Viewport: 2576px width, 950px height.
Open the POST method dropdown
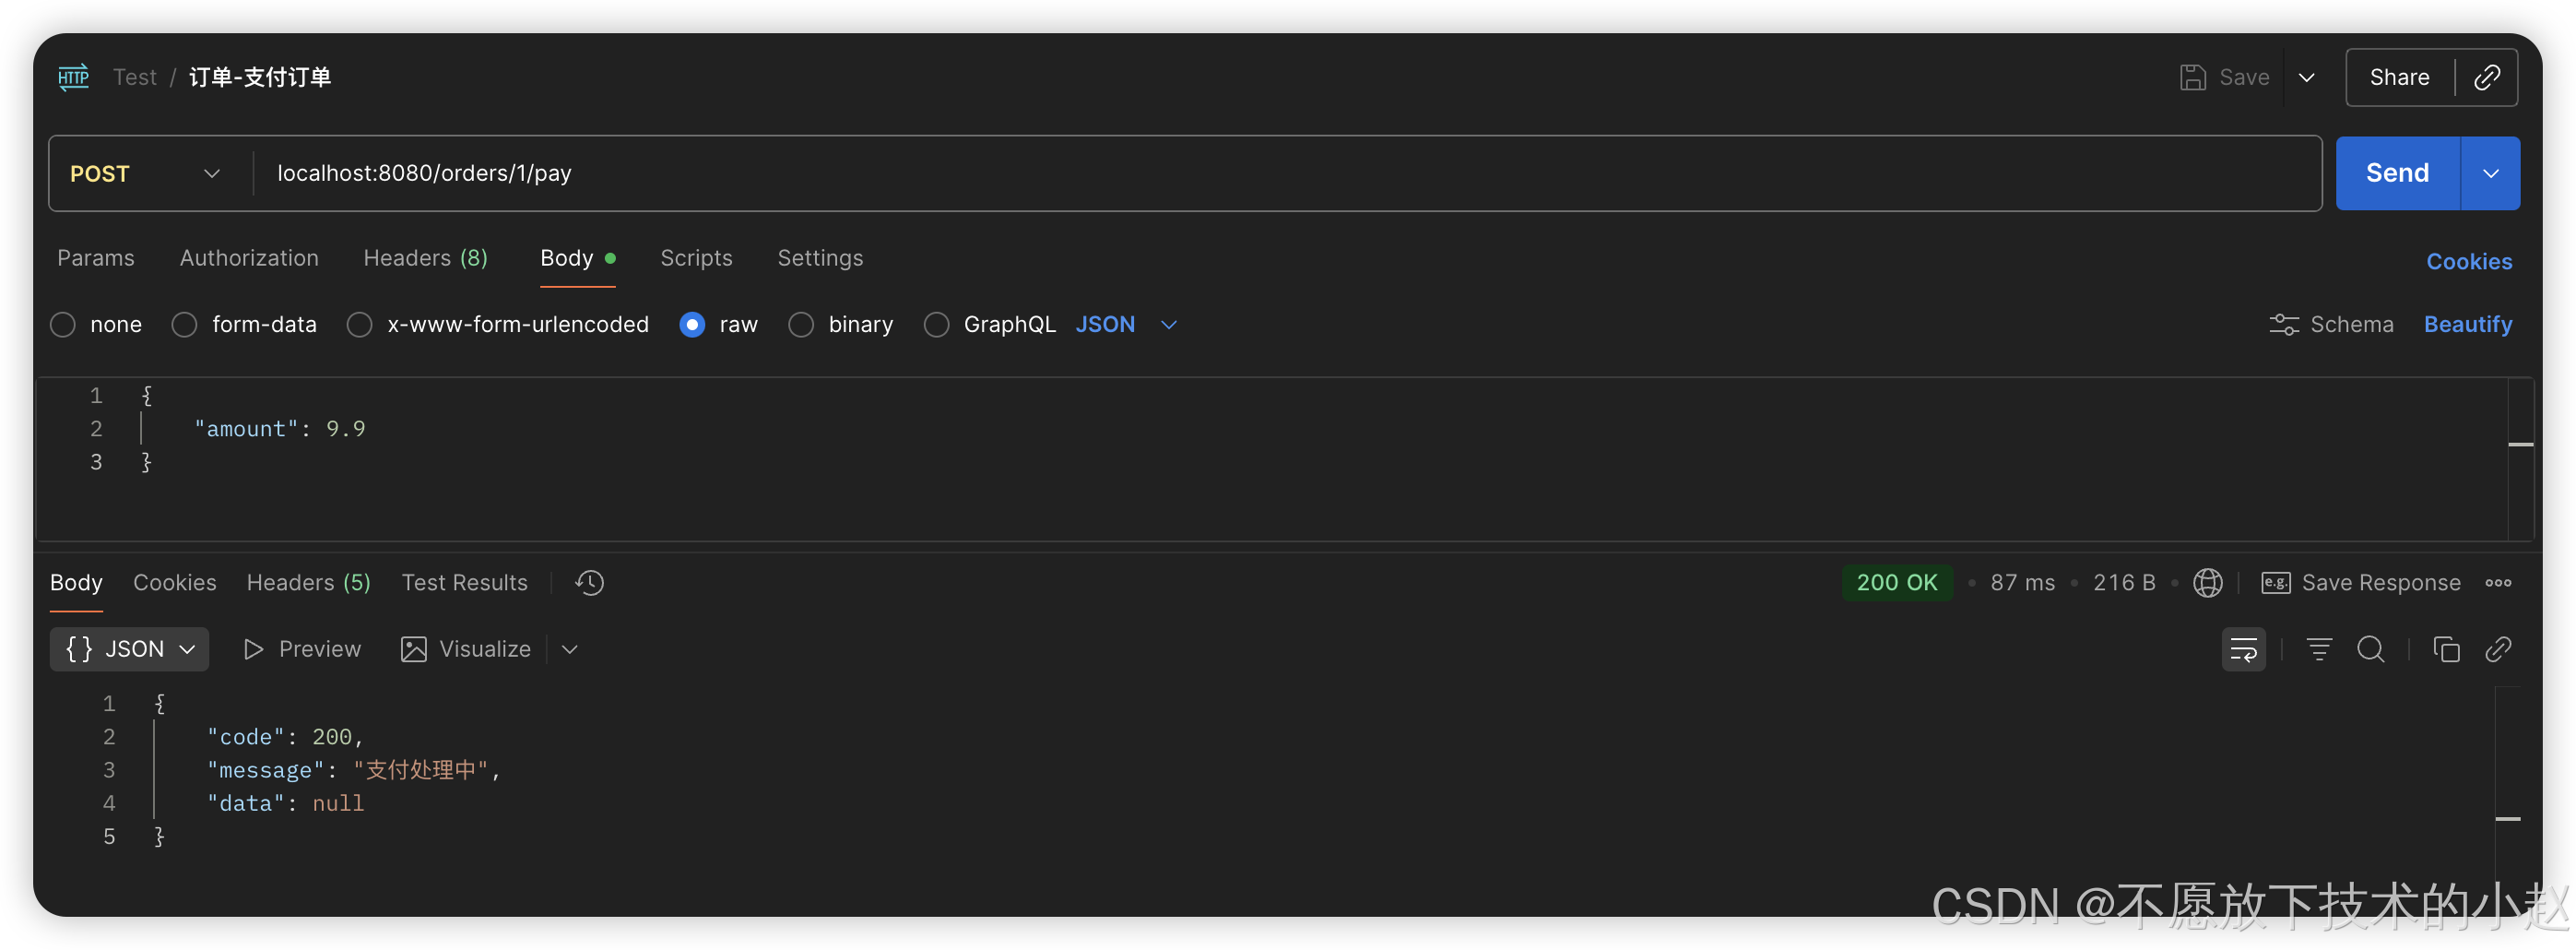[145, 173]
